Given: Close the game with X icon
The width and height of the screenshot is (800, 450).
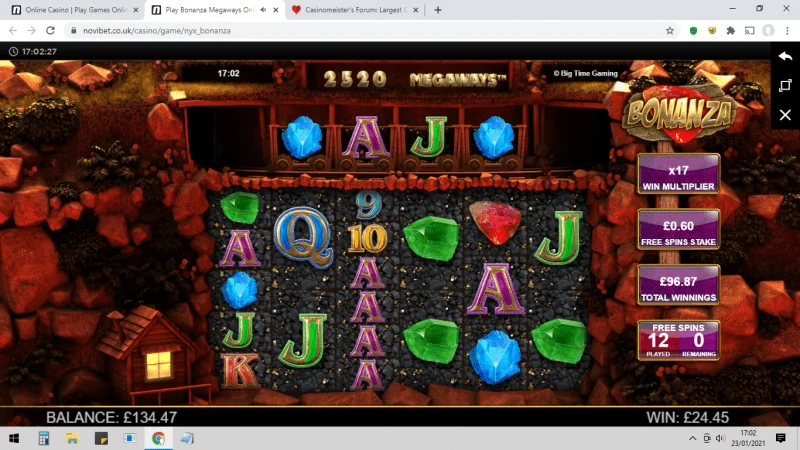Looking at the screenshot, I should coord(785,115).
